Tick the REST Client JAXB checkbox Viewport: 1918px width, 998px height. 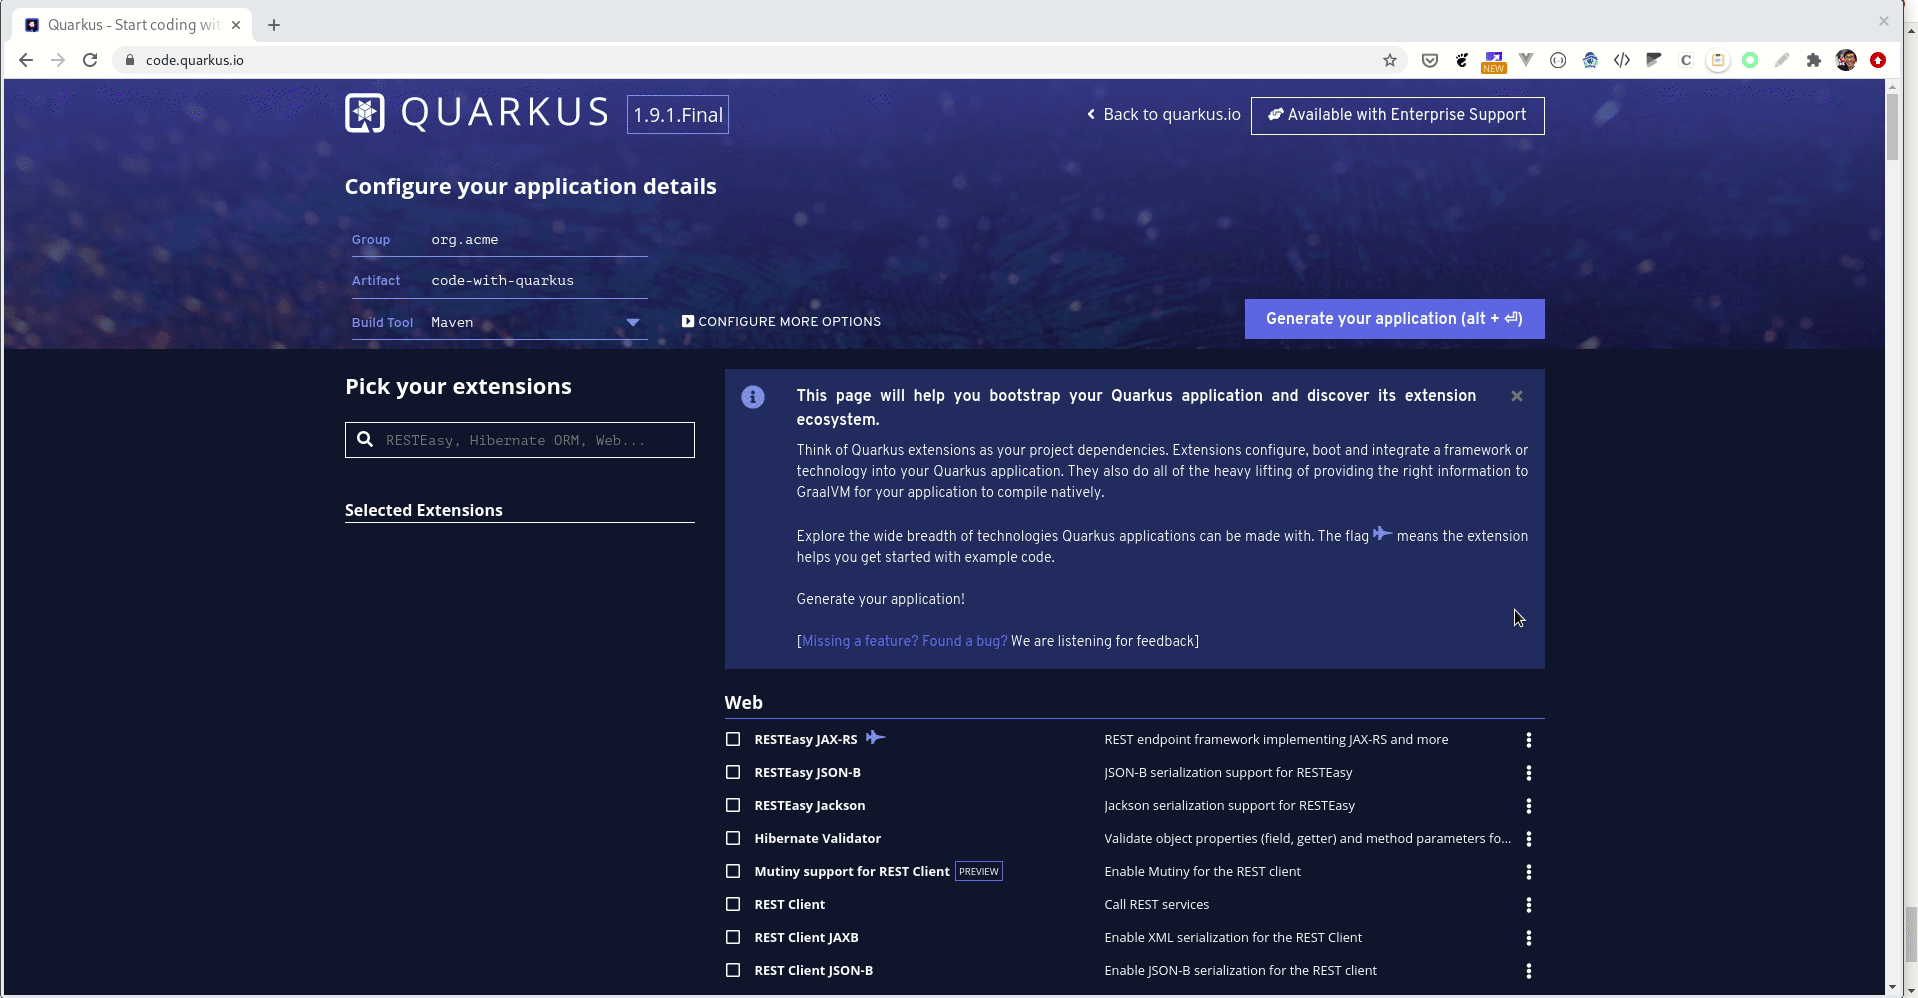pos(733,937)
